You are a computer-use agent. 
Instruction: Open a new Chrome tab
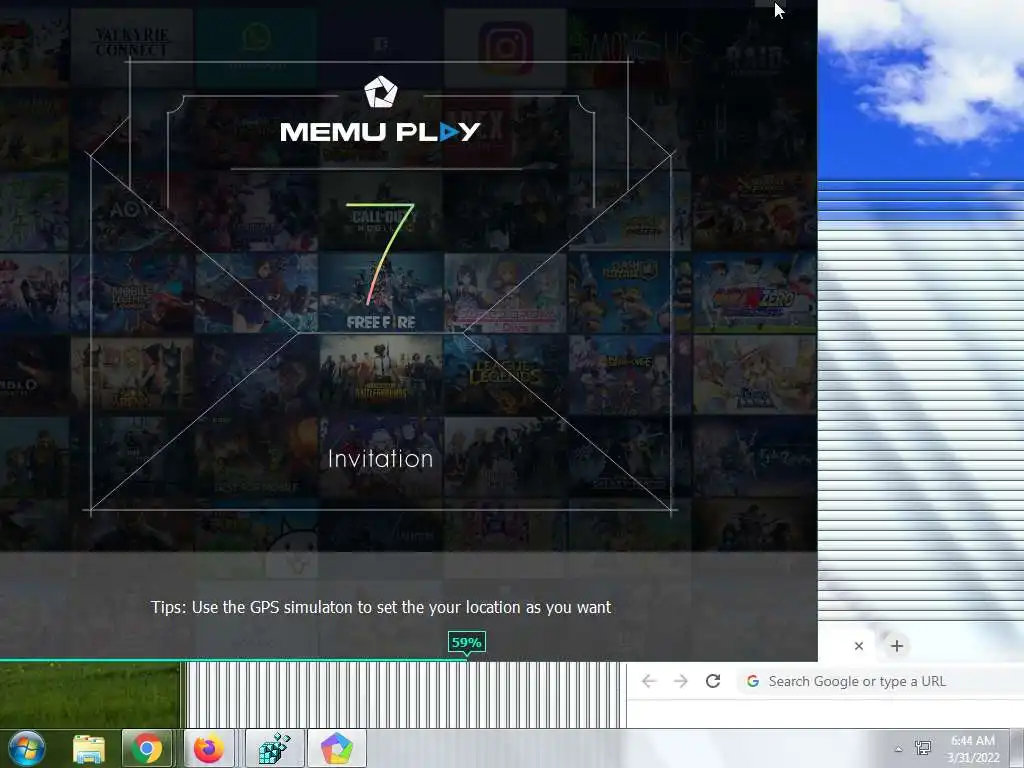click(x=897, y=646)
